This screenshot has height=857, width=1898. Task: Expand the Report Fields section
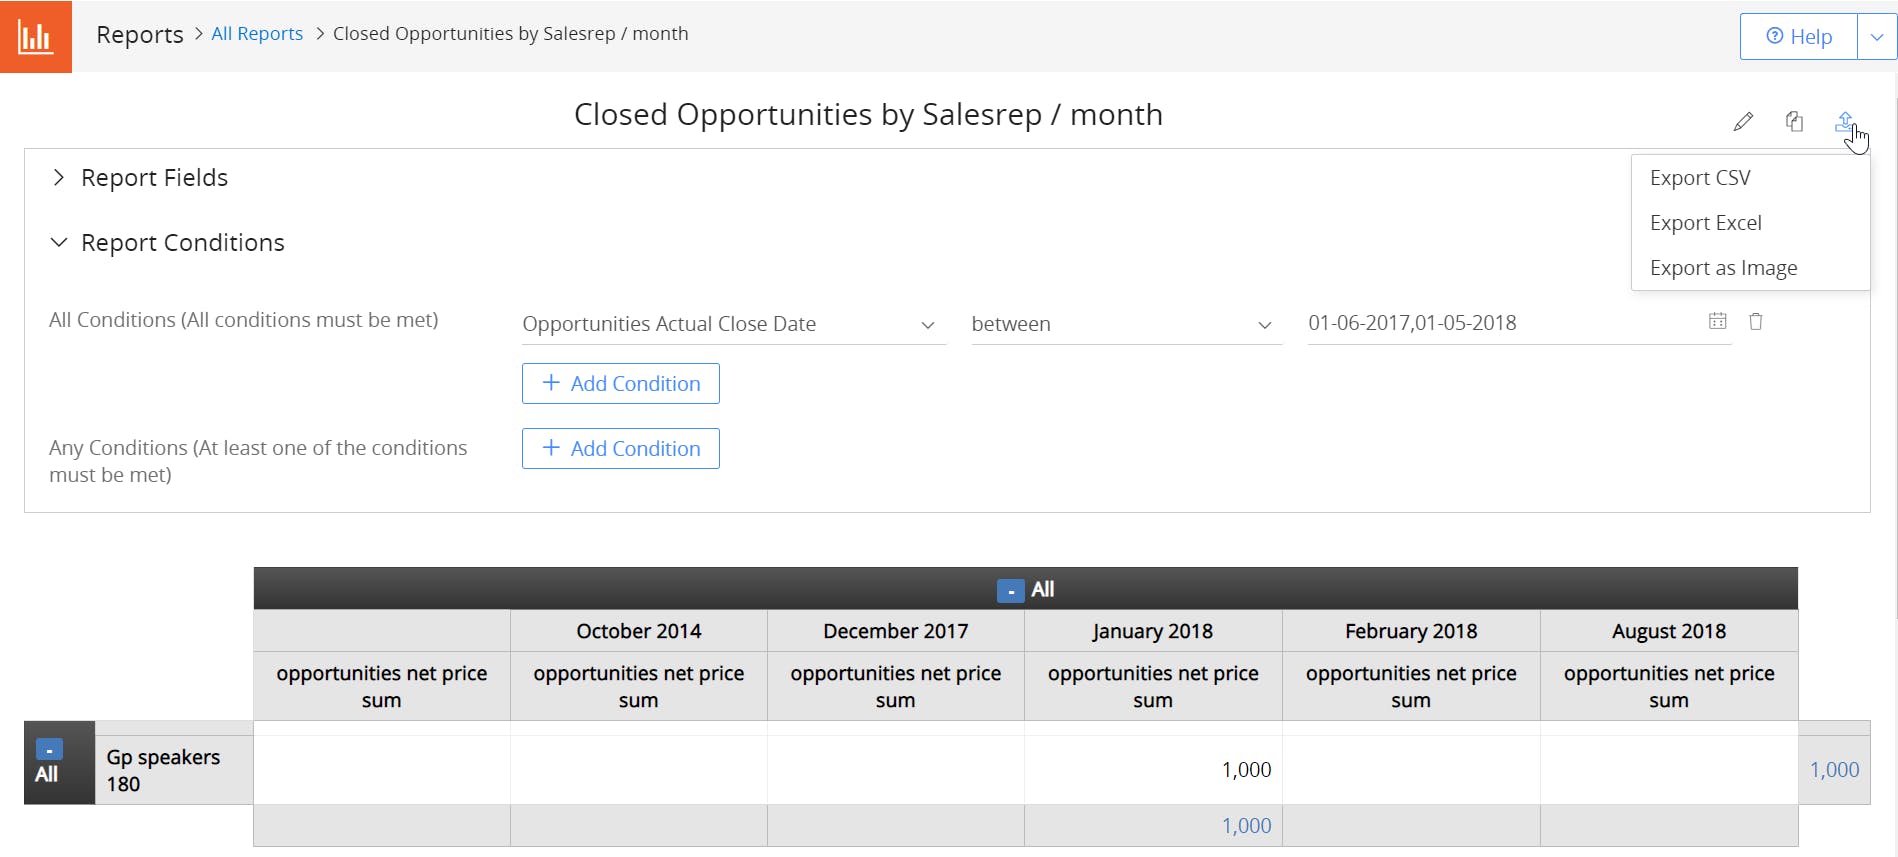tap(59, 178)
